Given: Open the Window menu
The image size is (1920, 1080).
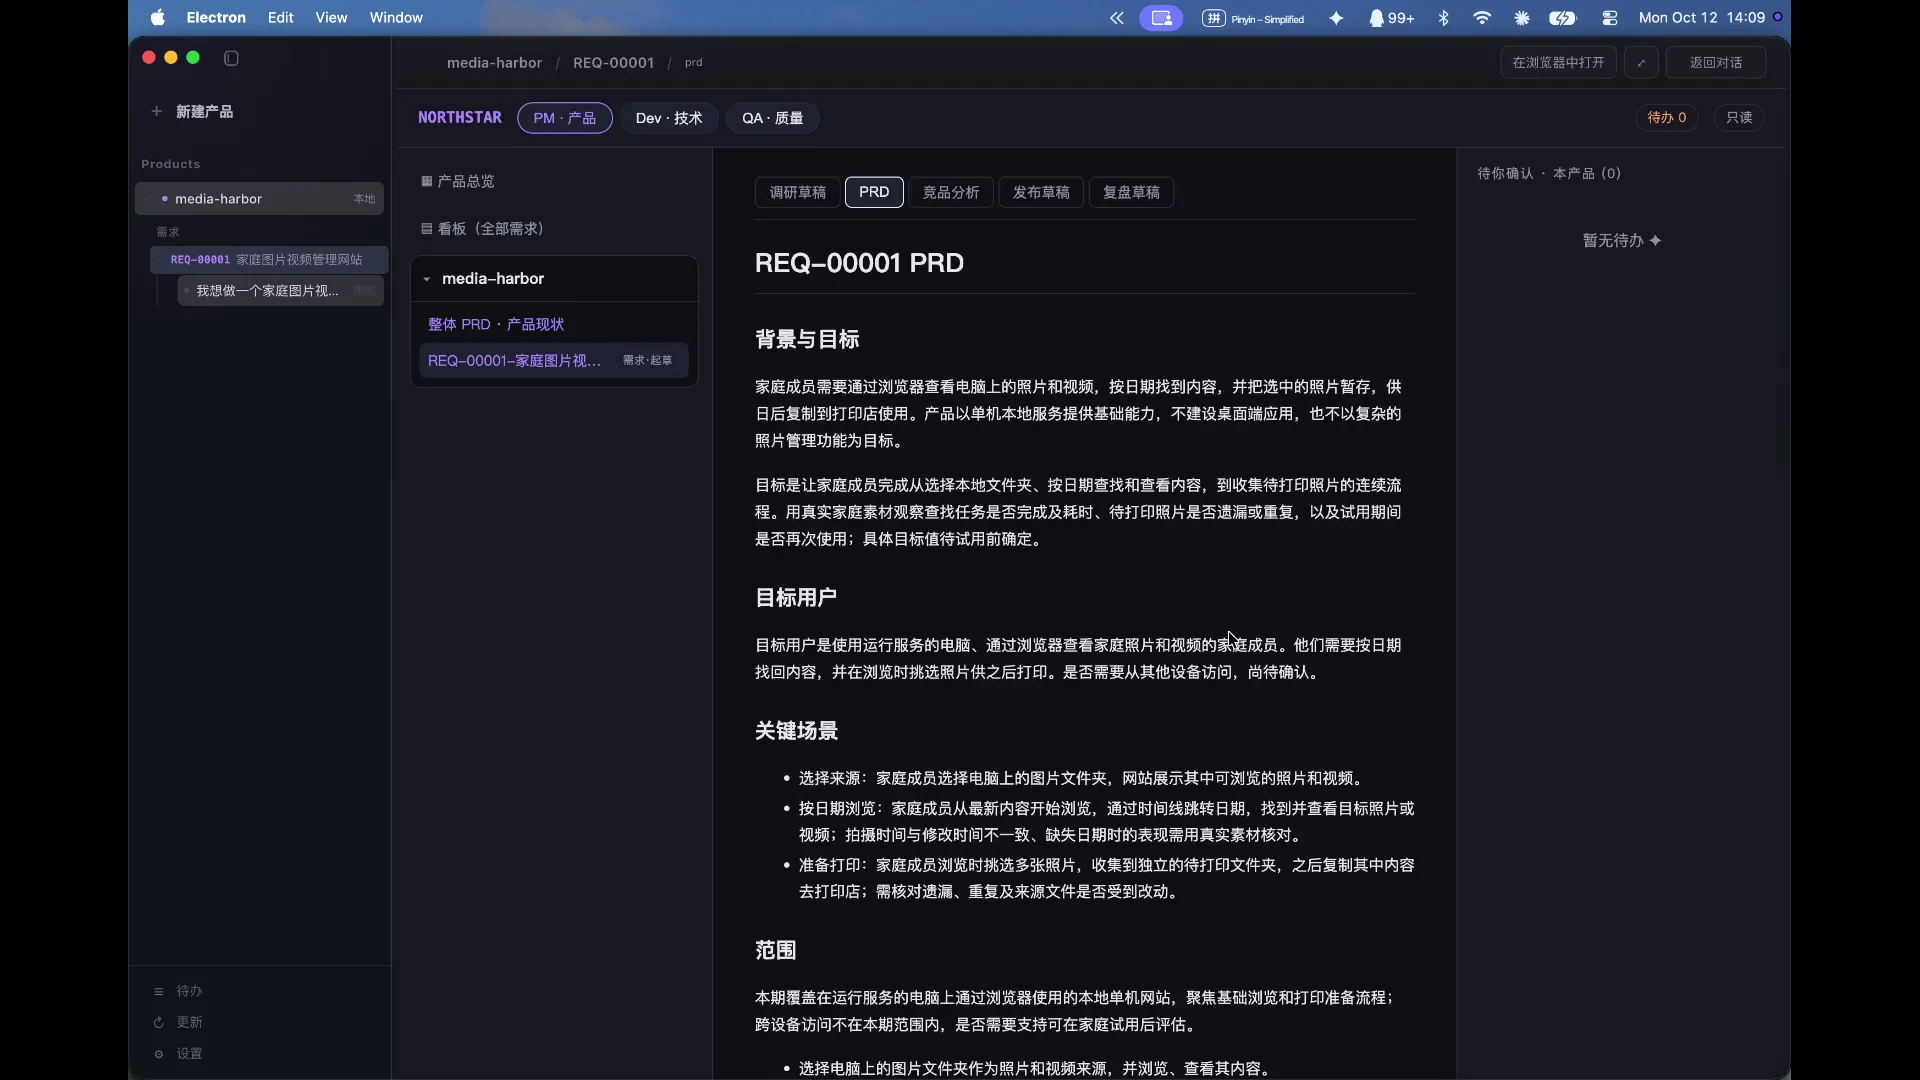Looking at the screenshot, I should [x=396, y=18].
